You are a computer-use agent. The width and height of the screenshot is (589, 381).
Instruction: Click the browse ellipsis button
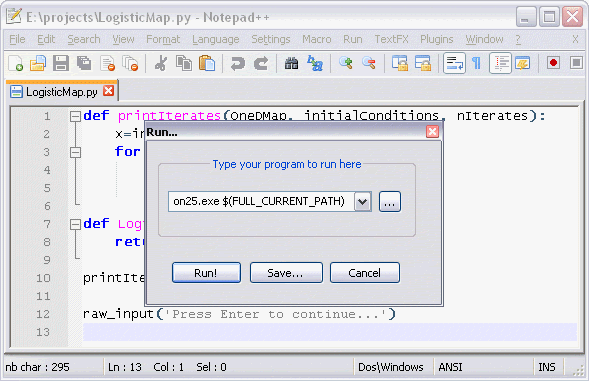tap(390, 202)
